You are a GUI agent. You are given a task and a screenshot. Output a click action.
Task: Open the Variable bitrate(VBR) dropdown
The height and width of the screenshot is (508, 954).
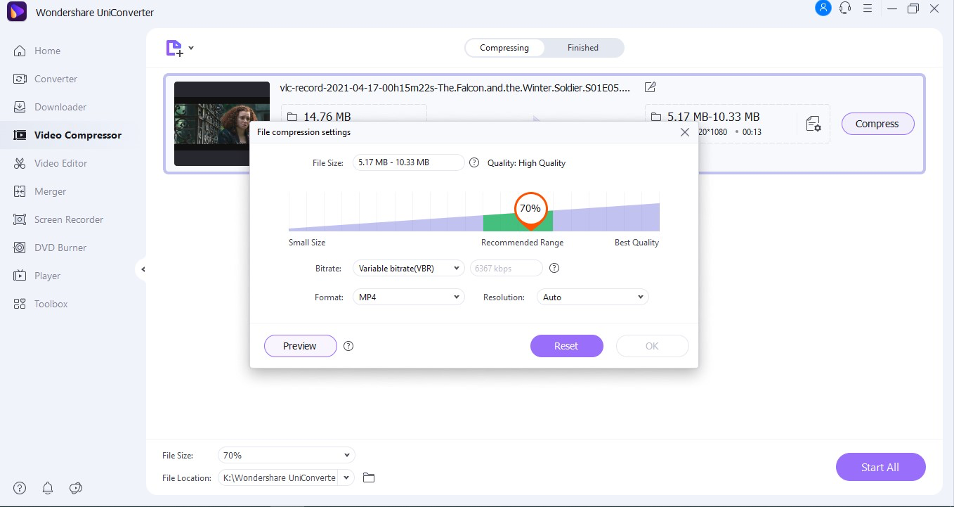[408, 268]
